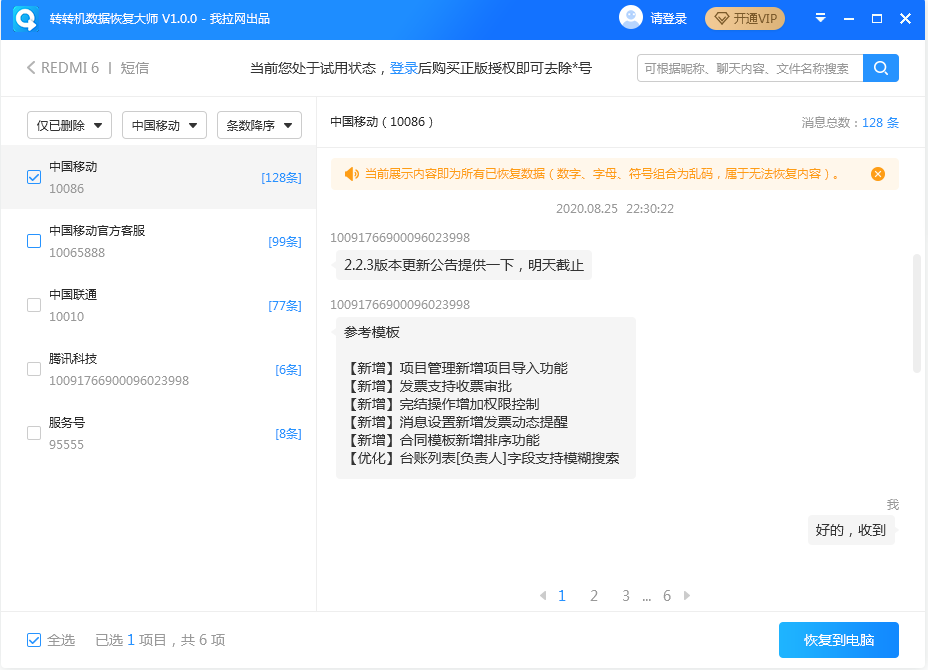Go to next page arrow
This screenshot has width=928, height=670.
pos(687,595)
